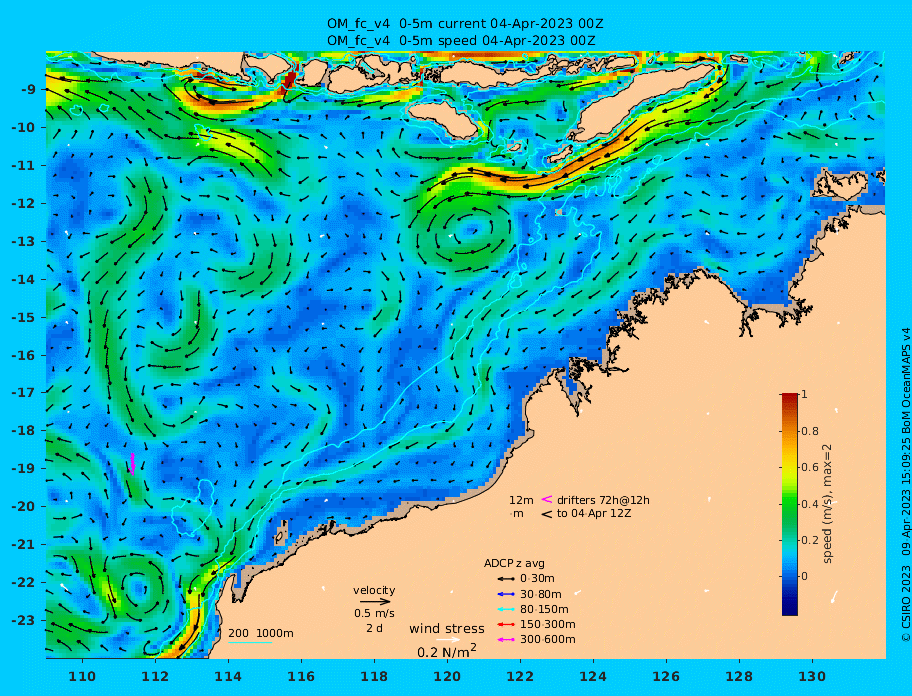The height and width of the screenshot is (696, 912).
Task: Click the colorbar tick label '0.4'
Action: click(810, 504)
